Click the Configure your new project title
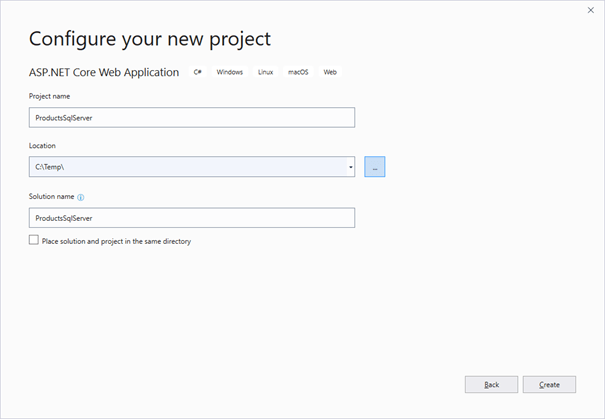 (x=150, y=39)
